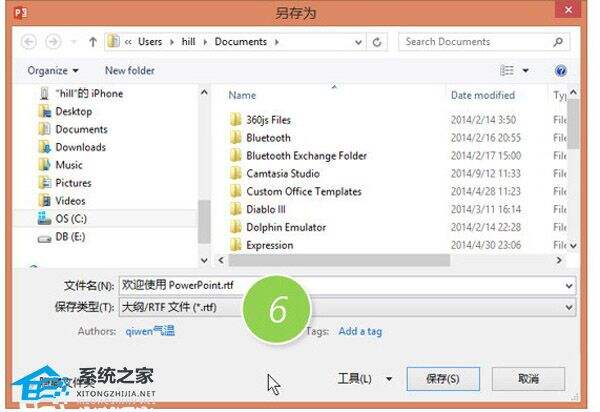
Task: Expand the Organize menu
Action: [x=53, y=71]
